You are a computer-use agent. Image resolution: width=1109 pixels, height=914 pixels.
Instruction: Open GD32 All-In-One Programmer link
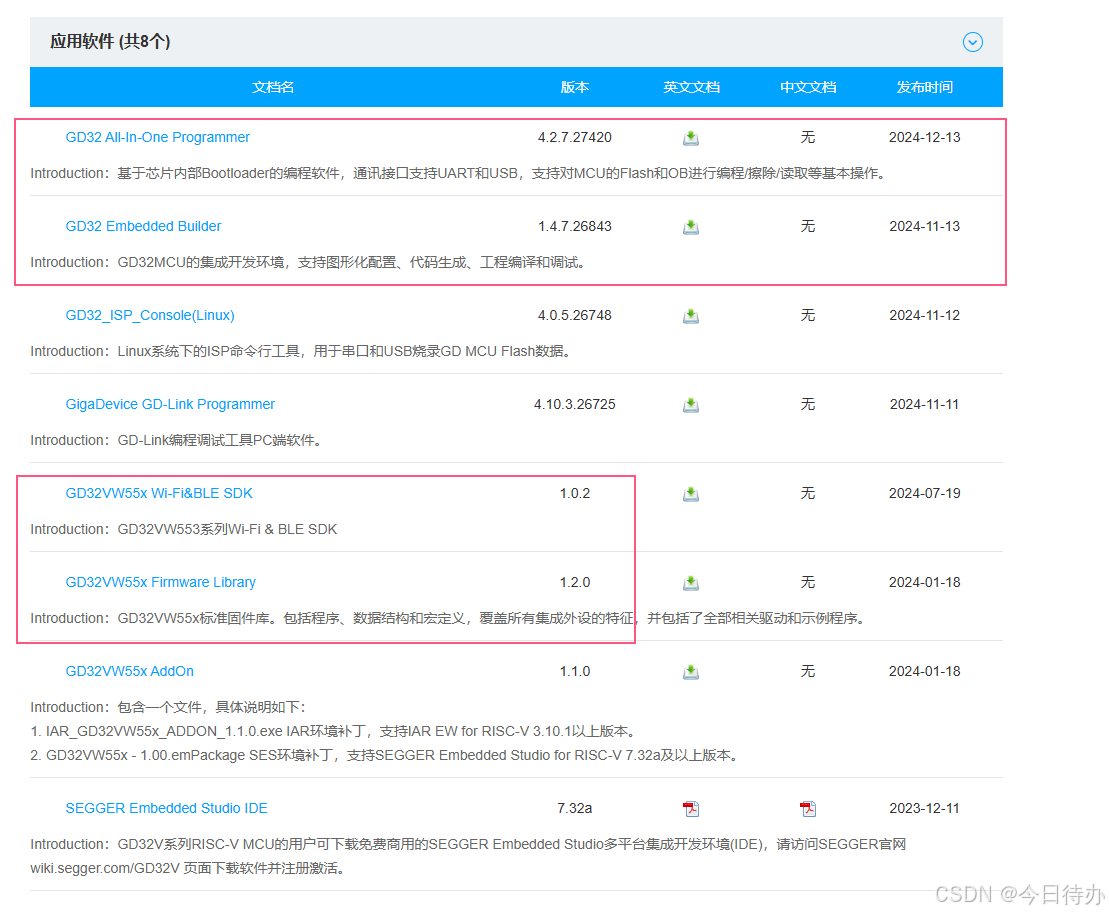[x=158, y=138]
